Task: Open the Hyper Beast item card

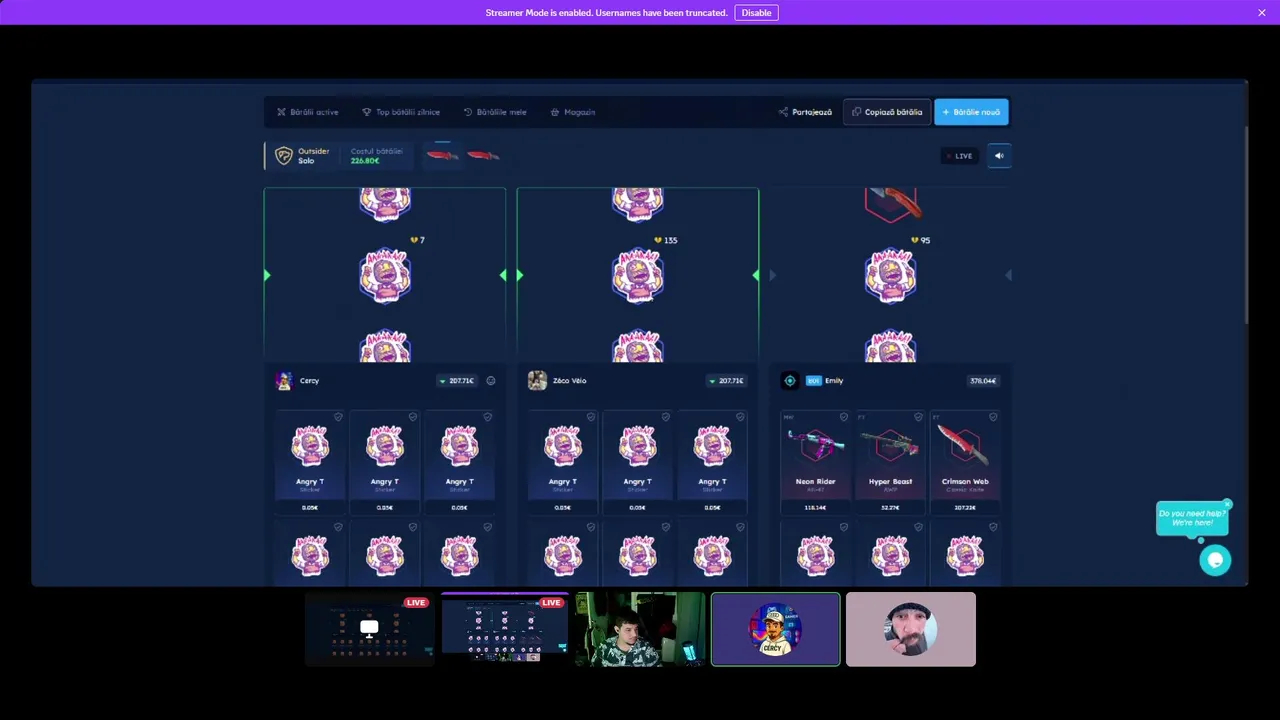Action: [x=890, y=463]
